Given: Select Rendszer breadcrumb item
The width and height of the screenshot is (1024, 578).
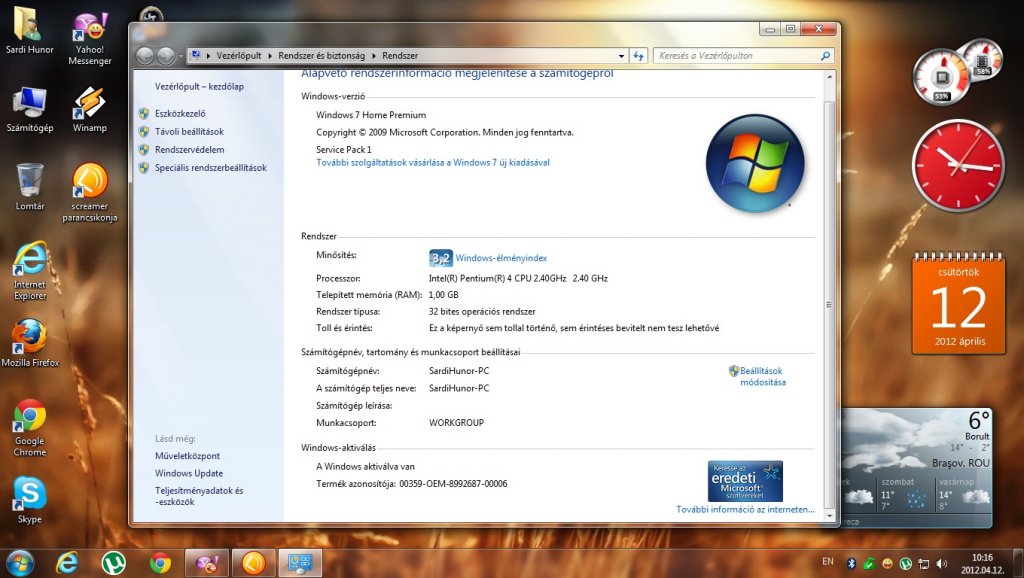Looking at the screenshot, I should [400, 56].
